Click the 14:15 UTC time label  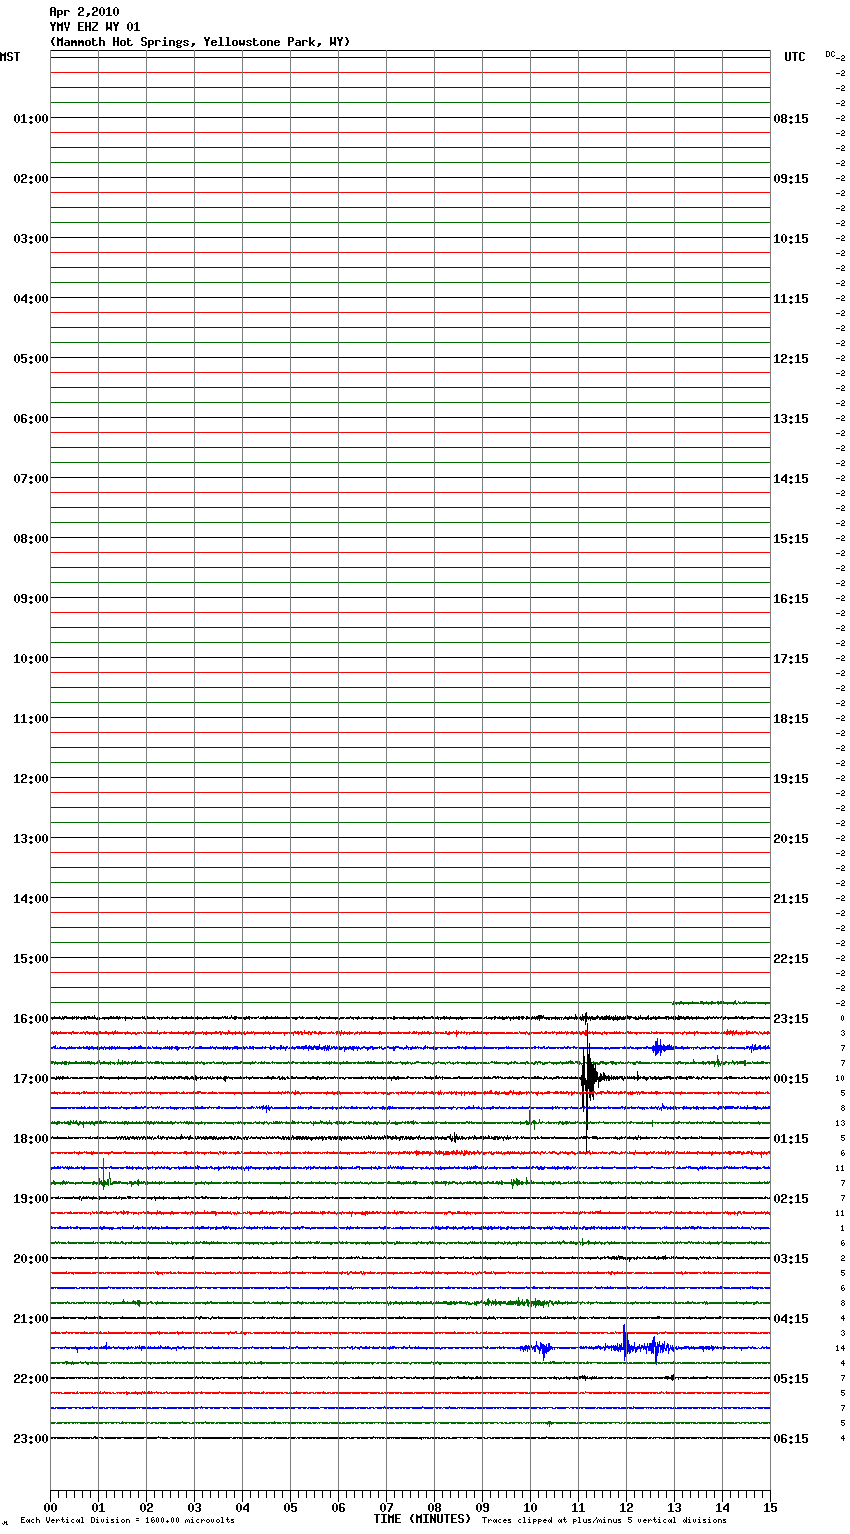point(791,479)
